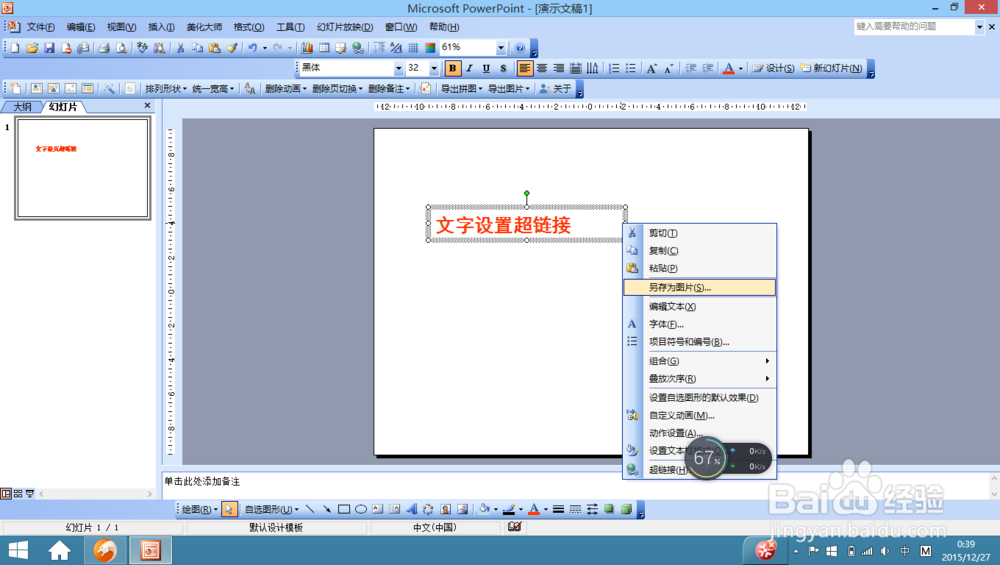Show the grid with the grid icon

[413, 48]
